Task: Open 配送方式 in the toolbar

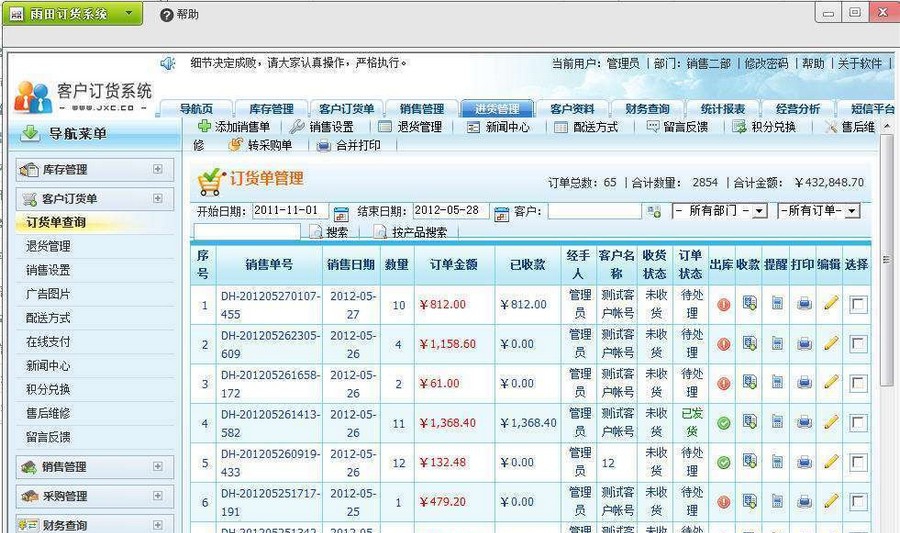Action: [586, 127]
